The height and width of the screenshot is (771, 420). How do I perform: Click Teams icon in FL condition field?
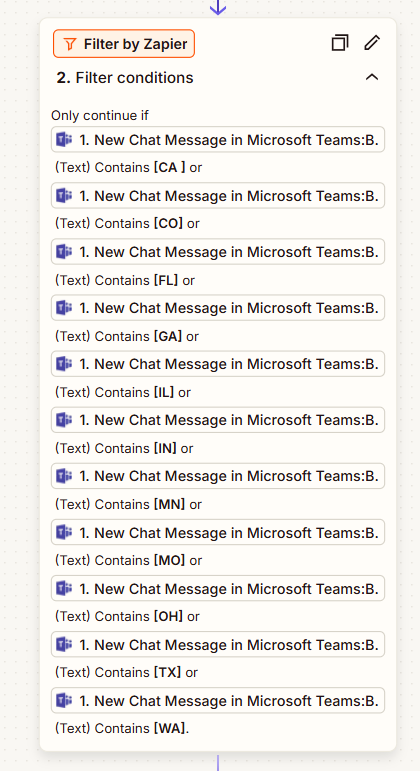pyautogui.click(x=64, y=252)
